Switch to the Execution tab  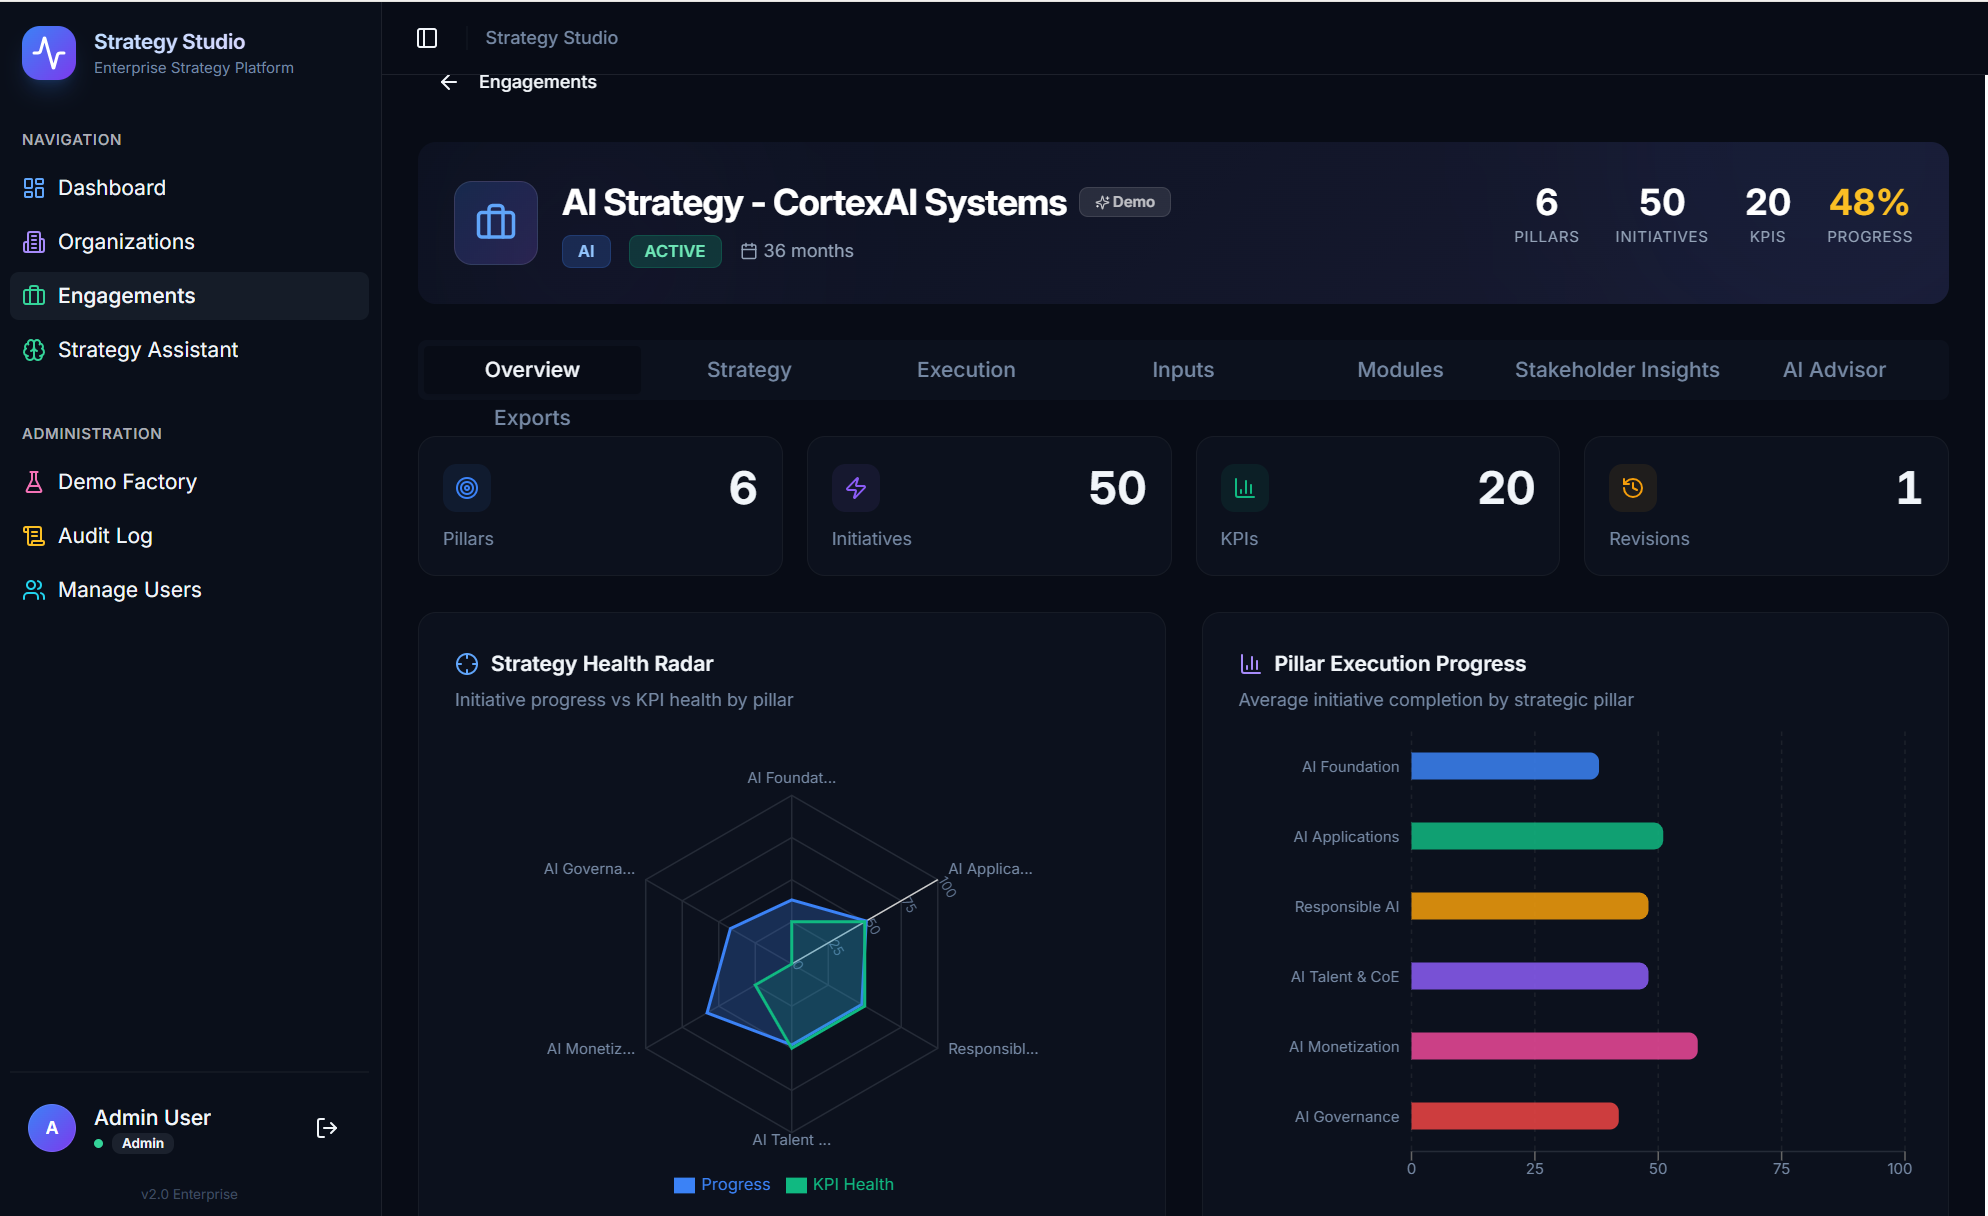pos(965,369)
